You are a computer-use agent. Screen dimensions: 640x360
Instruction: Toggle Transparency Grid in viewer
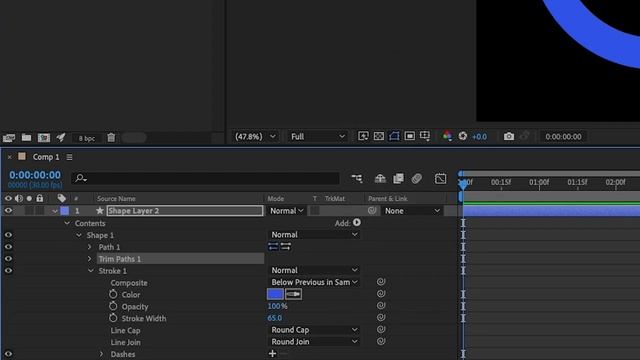(x=379, y=136)
